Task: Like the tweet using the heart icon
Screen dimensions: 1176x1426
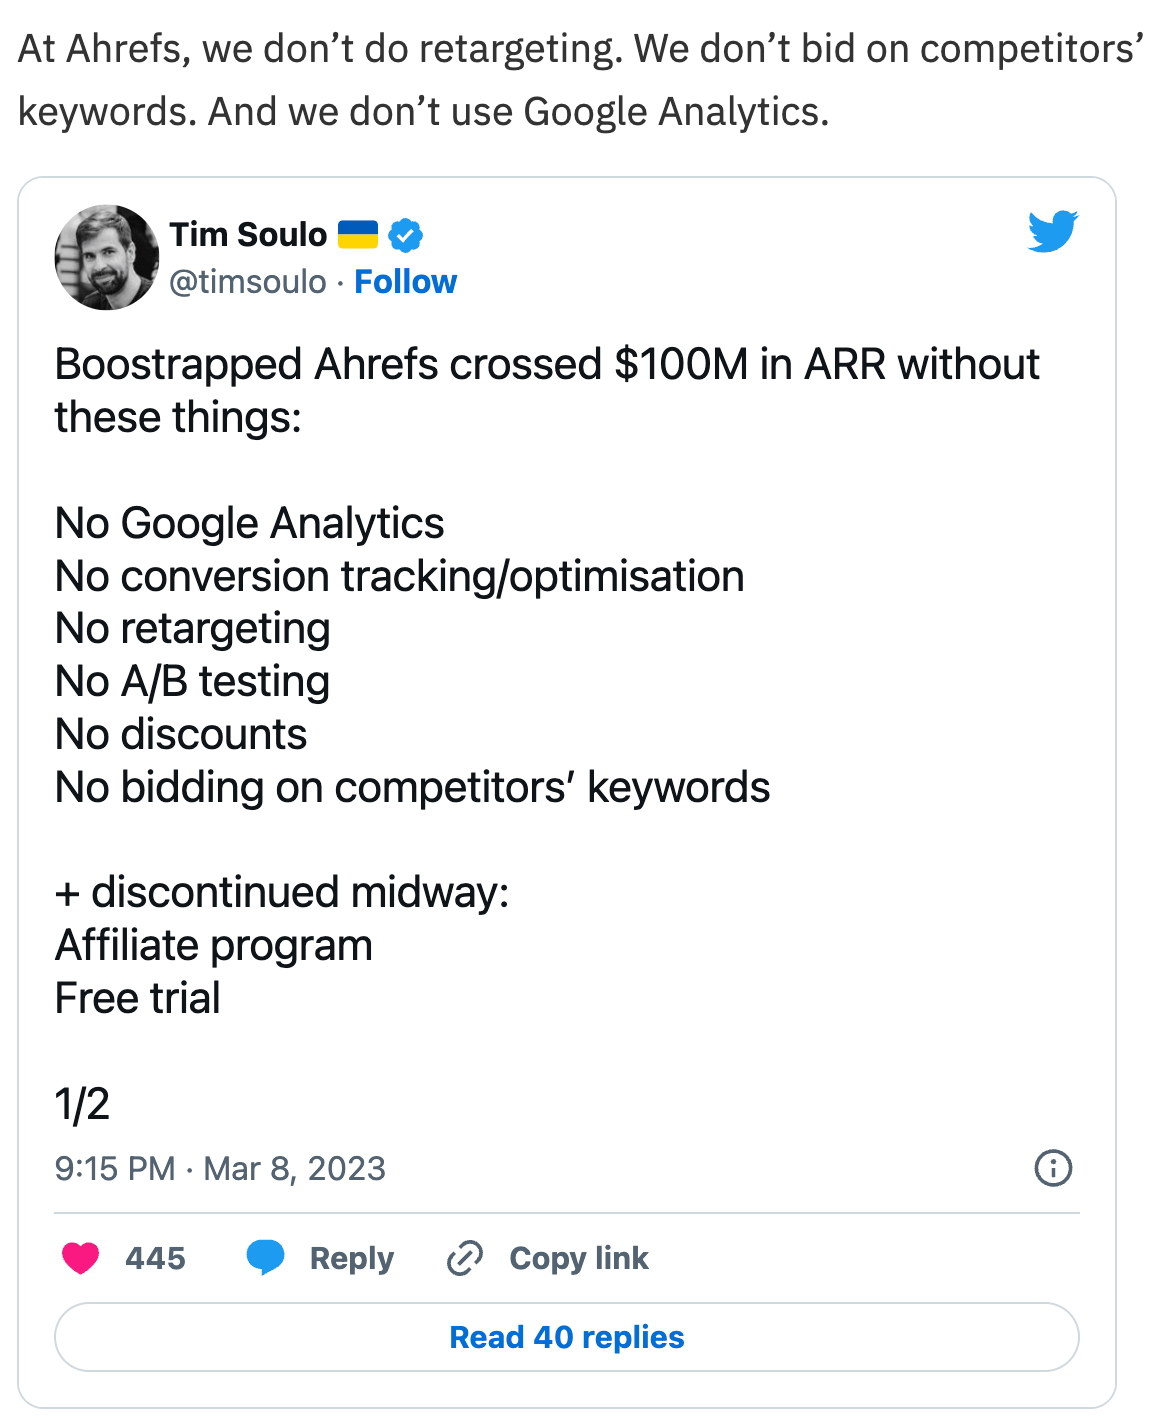Action: click(x=82, y=1258)
